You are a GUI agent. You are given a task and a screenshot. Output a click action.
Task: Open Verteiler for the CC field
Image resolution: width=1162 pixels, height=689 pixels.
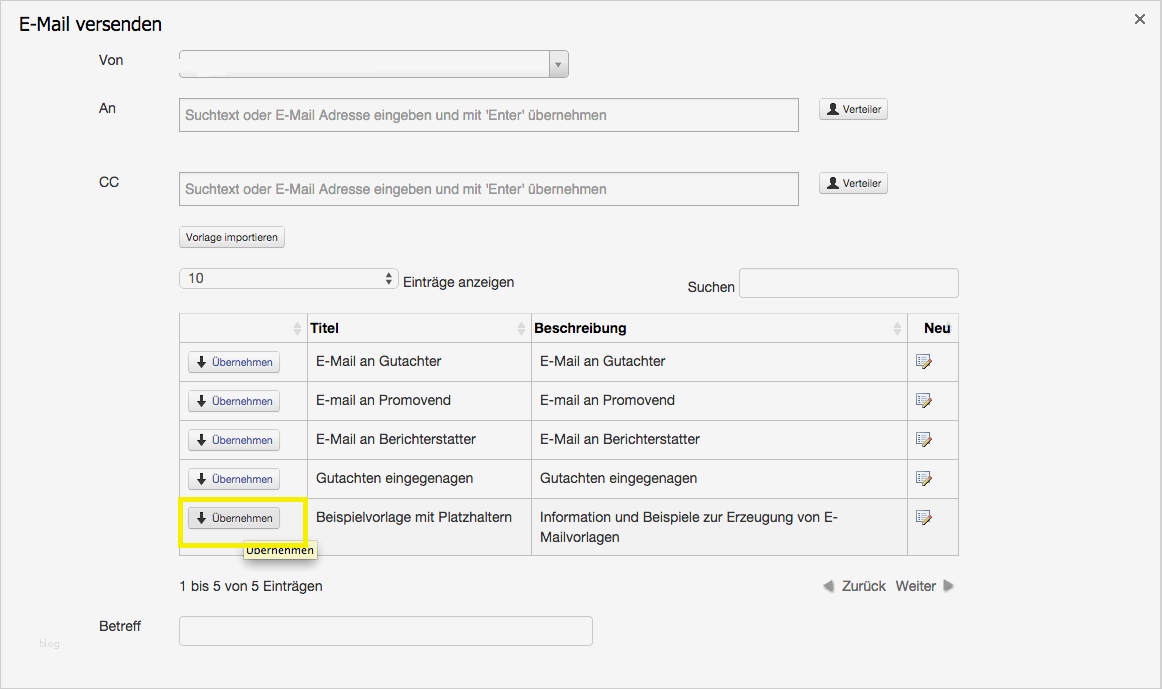pos(853,183)
